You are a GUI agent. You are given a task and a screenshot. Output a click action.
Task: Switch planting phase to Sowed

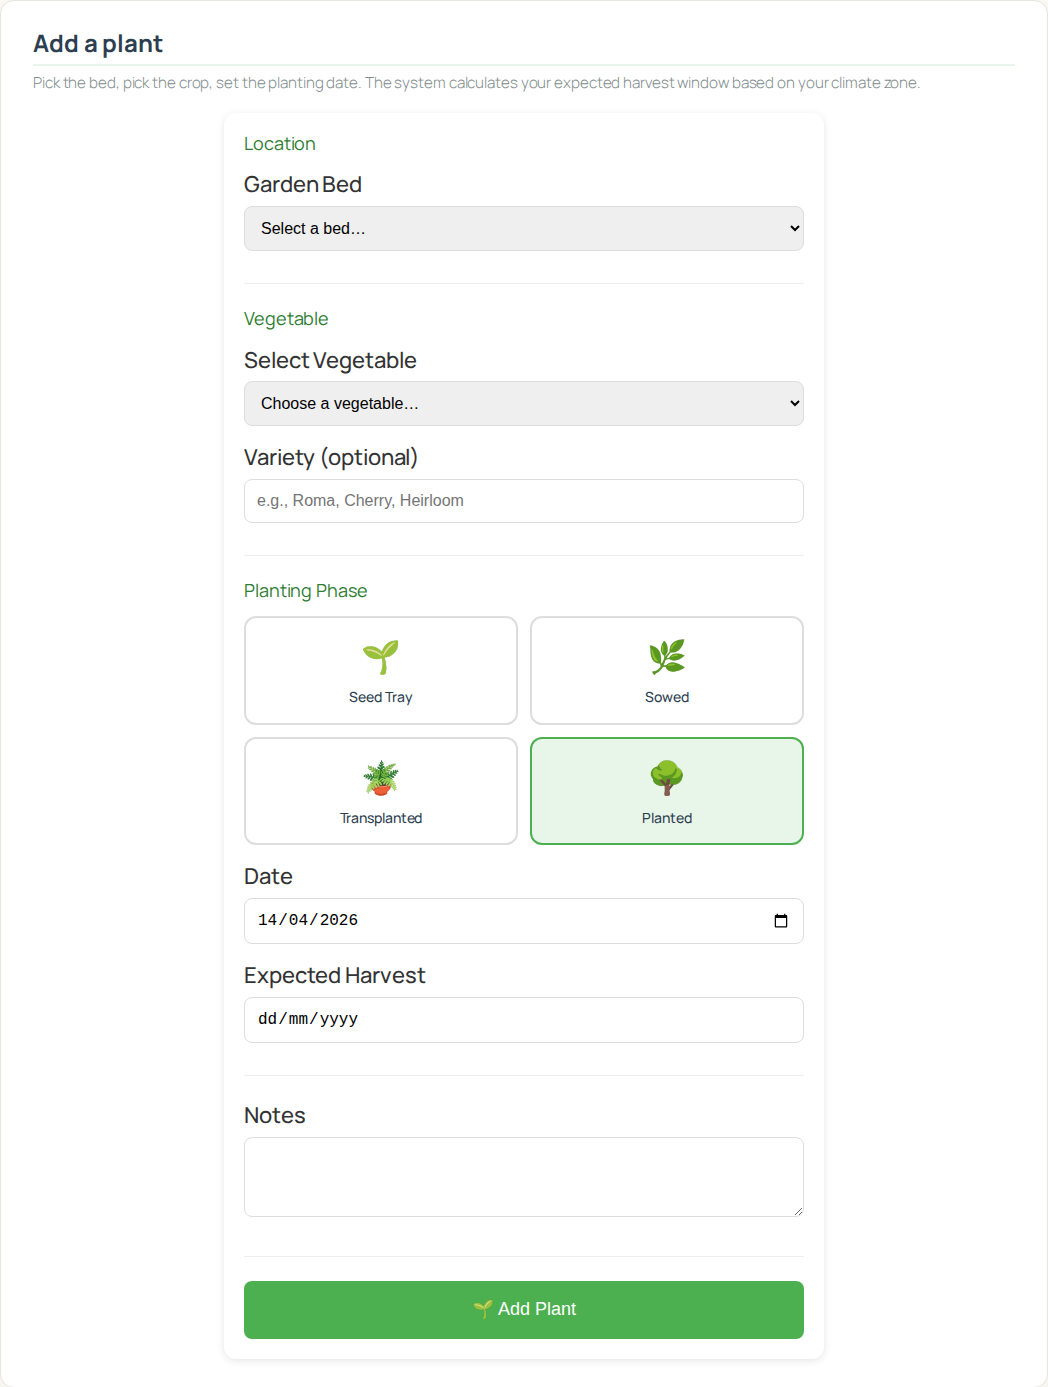[x=666, y=670]
